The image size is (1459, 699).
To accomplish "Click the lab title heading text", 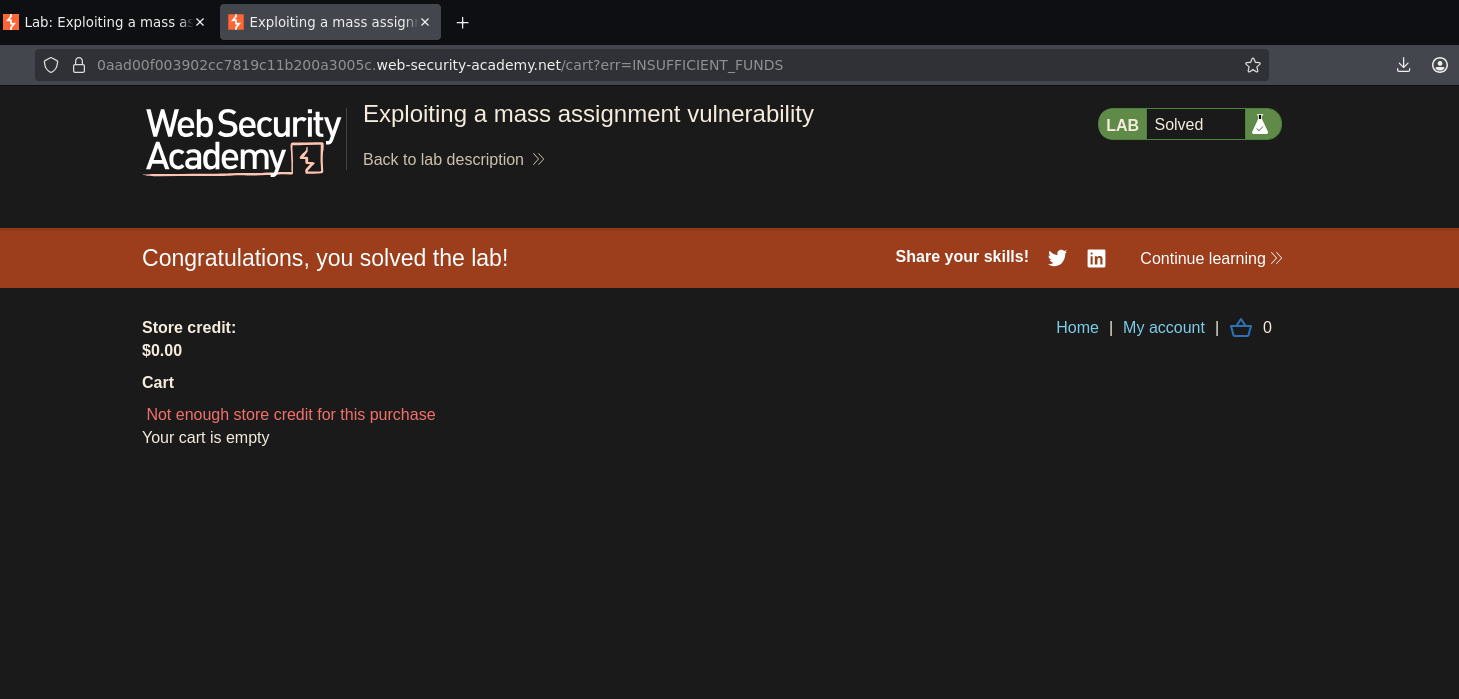I will click(x=588, y=114).
